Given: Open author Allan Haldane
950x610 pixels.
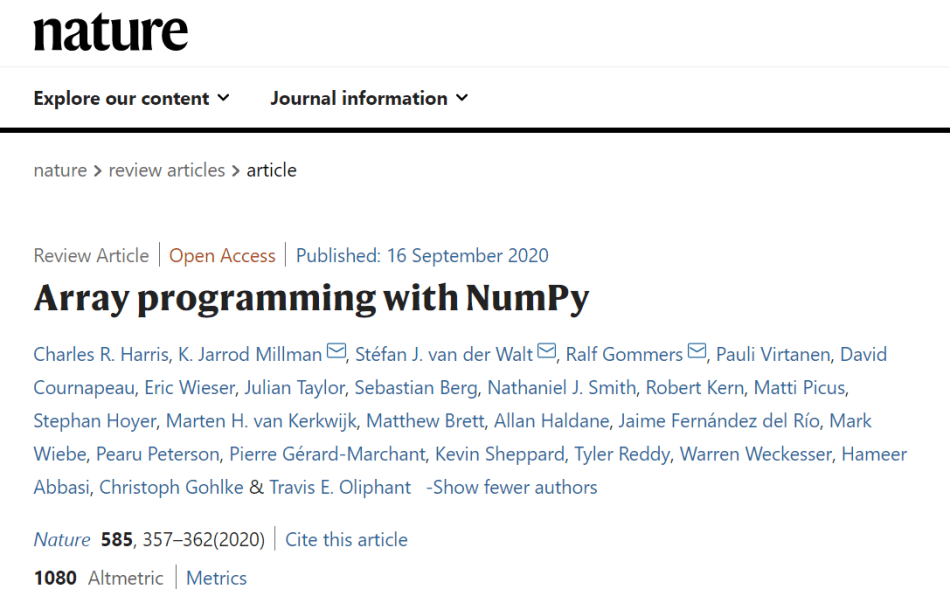Looking at the screenshot, I should [551, 421].
